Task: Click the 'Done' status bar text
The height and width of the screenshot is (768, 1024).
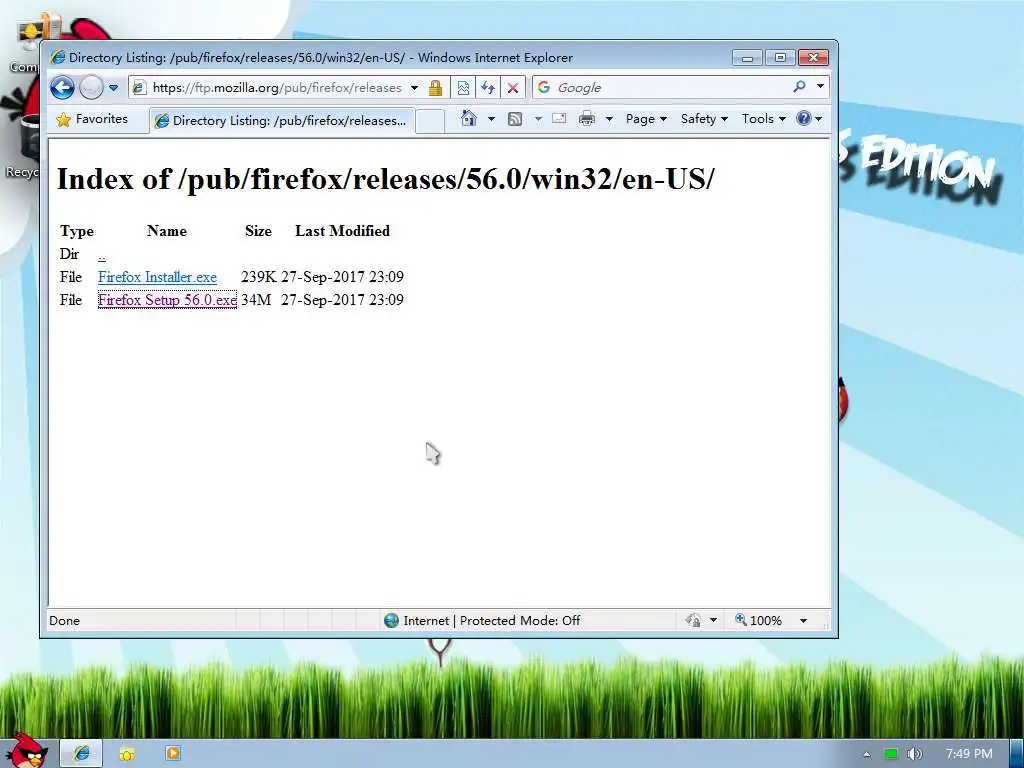Action: (65, 620)
